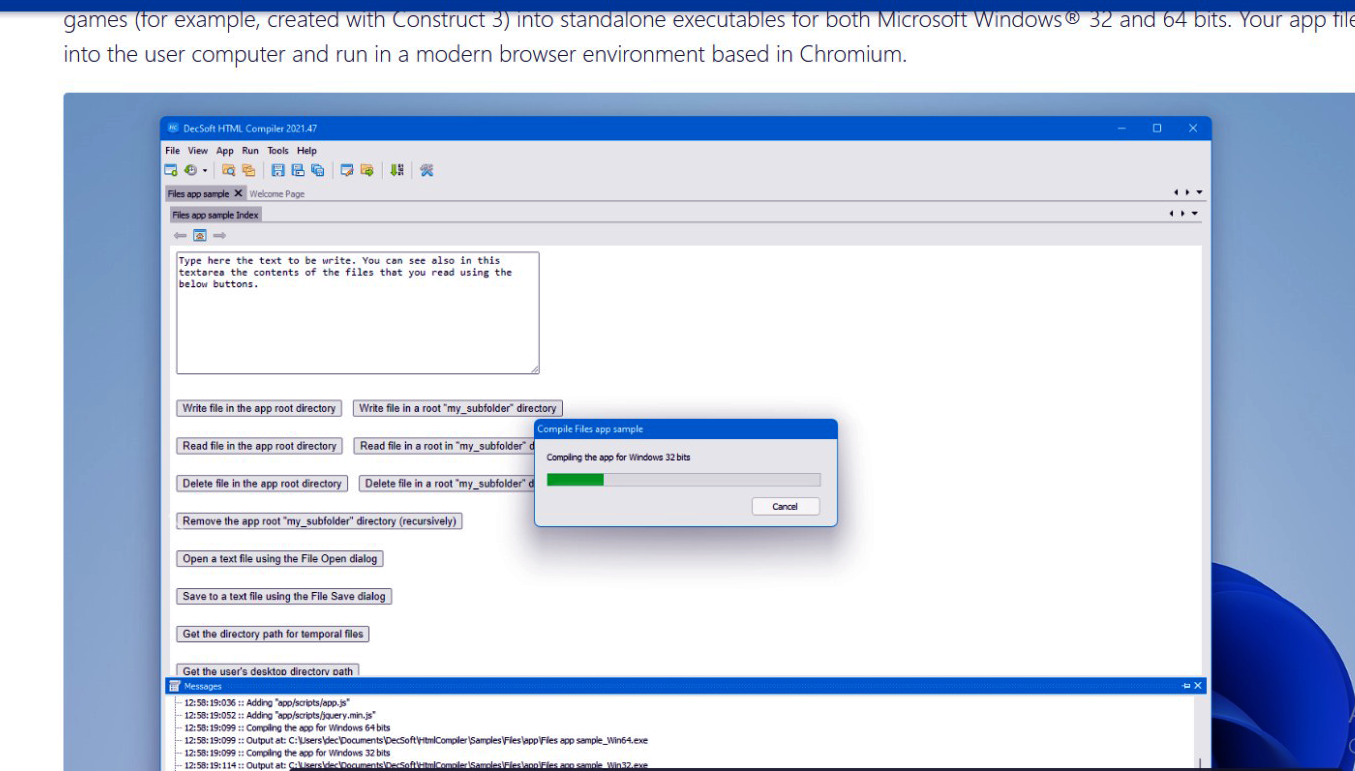This screenshot has width=1355, height=771.
Task: Click Delete file in a root "my_subfolder" button
Action: pyautogui.click(x=447, y=483)
